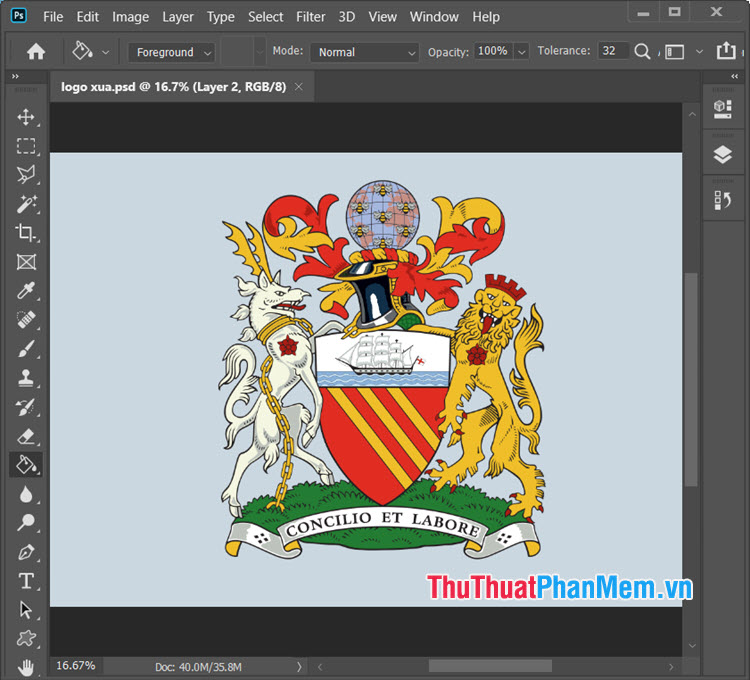Open the Opacity slider dropdown arrow
The width and height of the screenshot is (750, 680).
pos(521,52)
